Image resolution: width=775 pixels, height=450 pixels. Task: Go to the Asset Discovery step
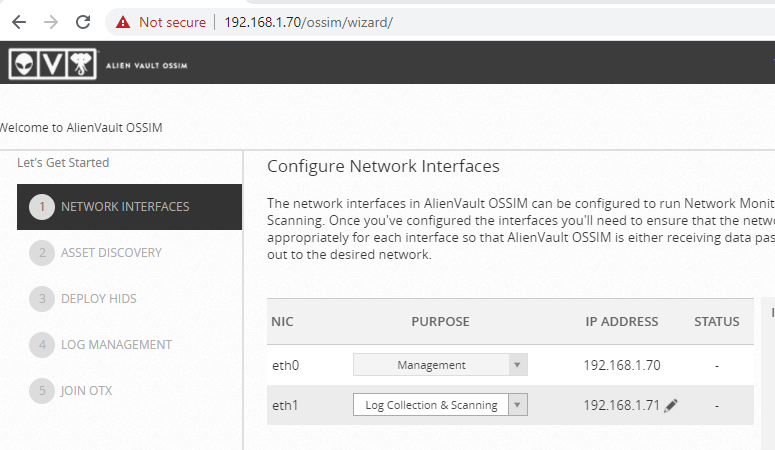tap(111, 253)
